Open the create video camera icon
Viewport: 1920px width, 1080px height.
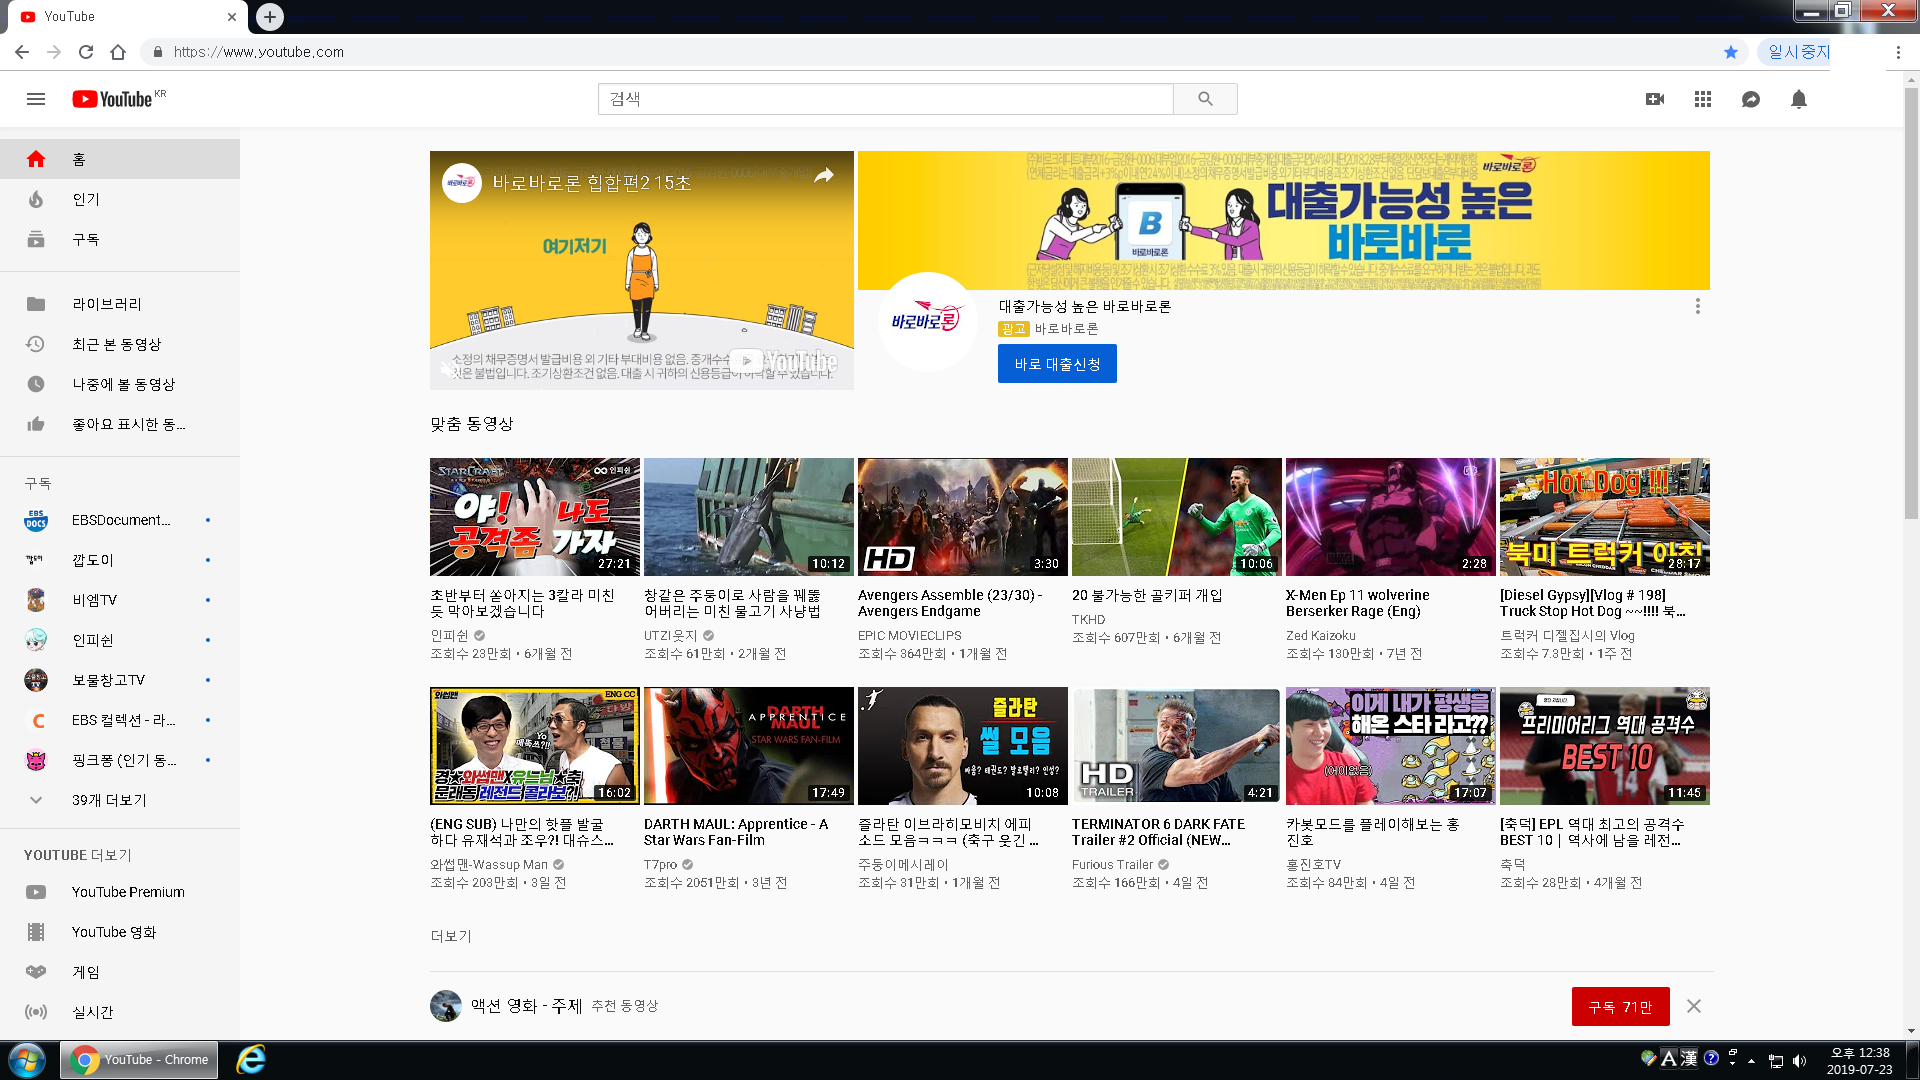pos(1655,99)
